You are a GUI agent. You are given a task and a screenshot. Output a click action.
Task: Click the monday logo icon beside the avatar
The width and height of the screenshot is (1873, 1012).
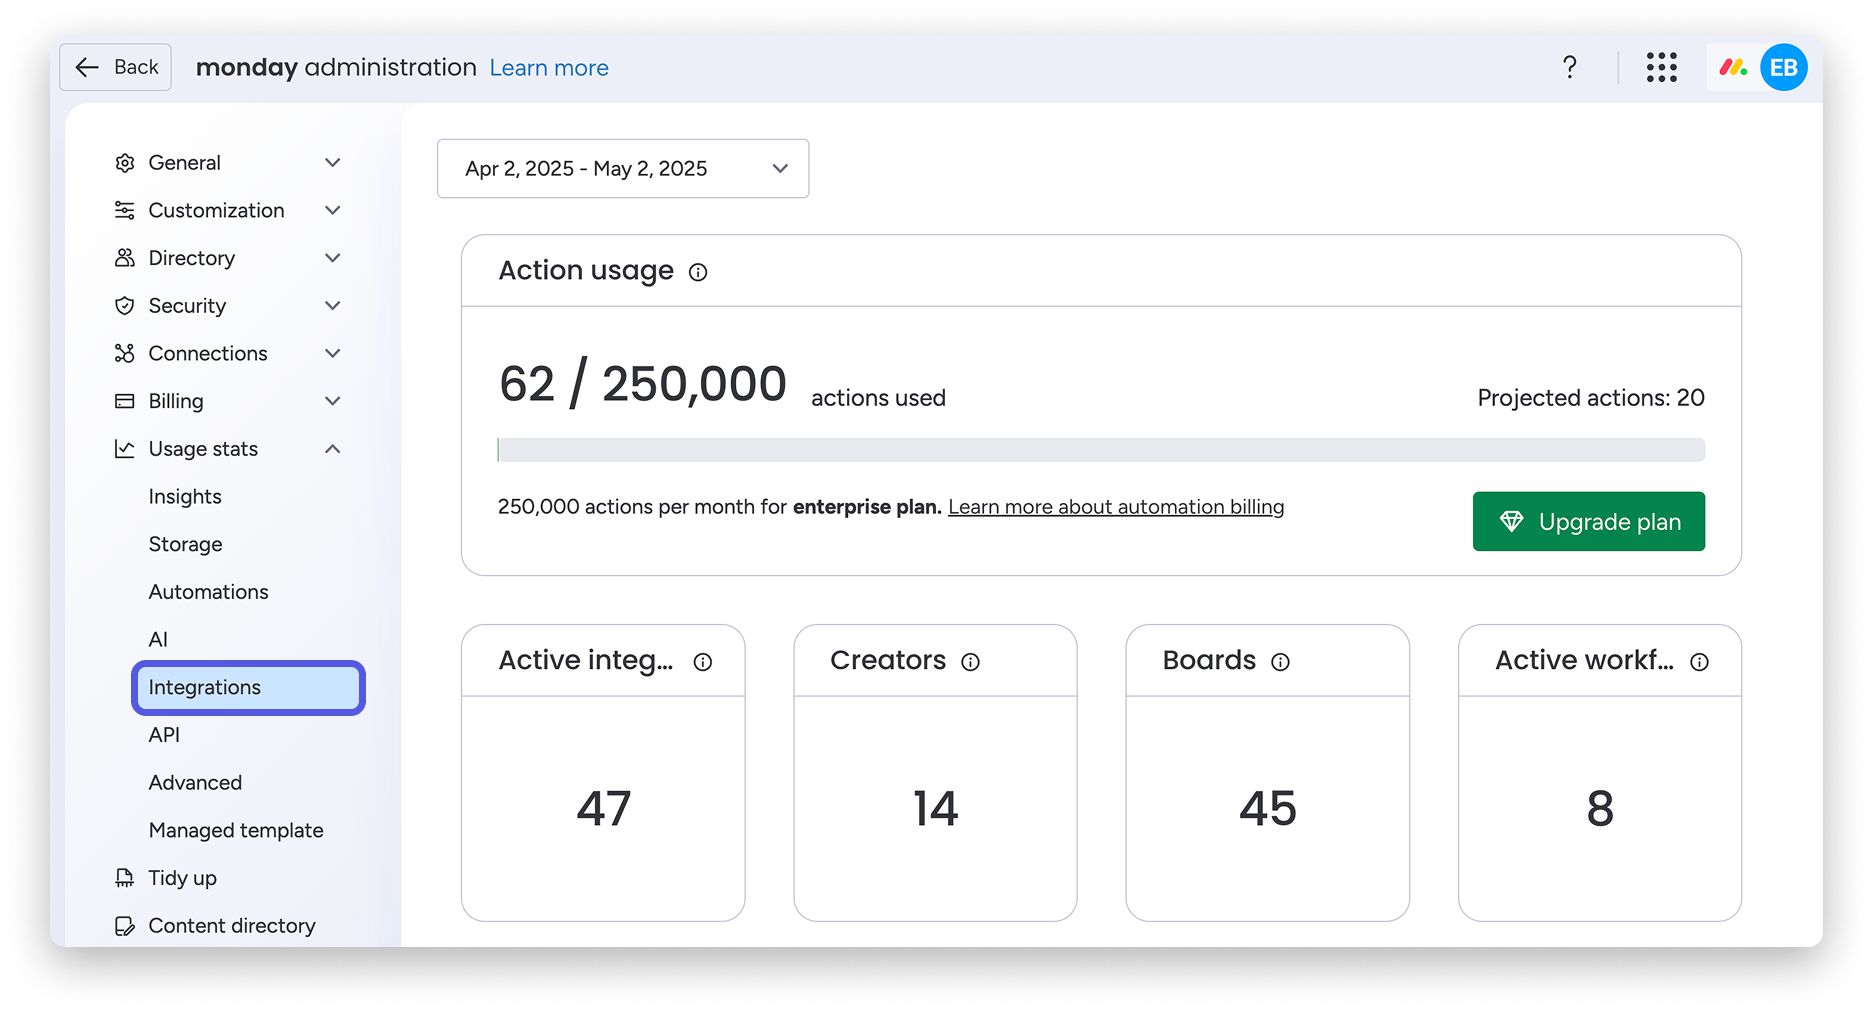tap(1733, 67)
